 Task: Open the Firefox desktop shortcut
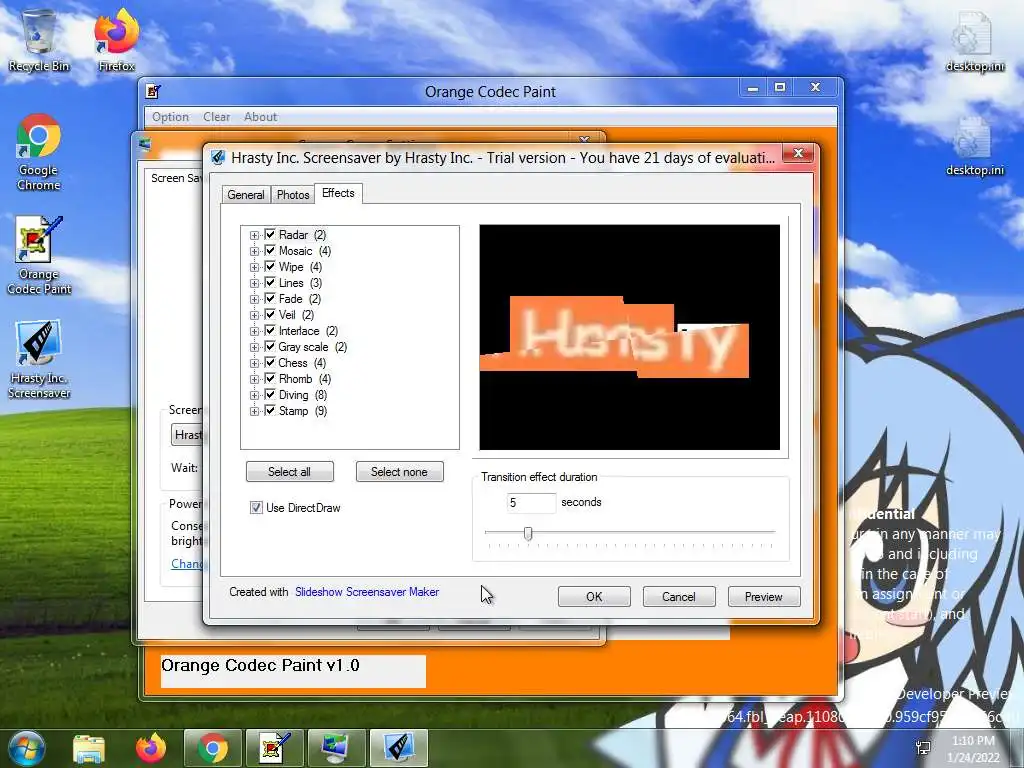tap(116, 40)
